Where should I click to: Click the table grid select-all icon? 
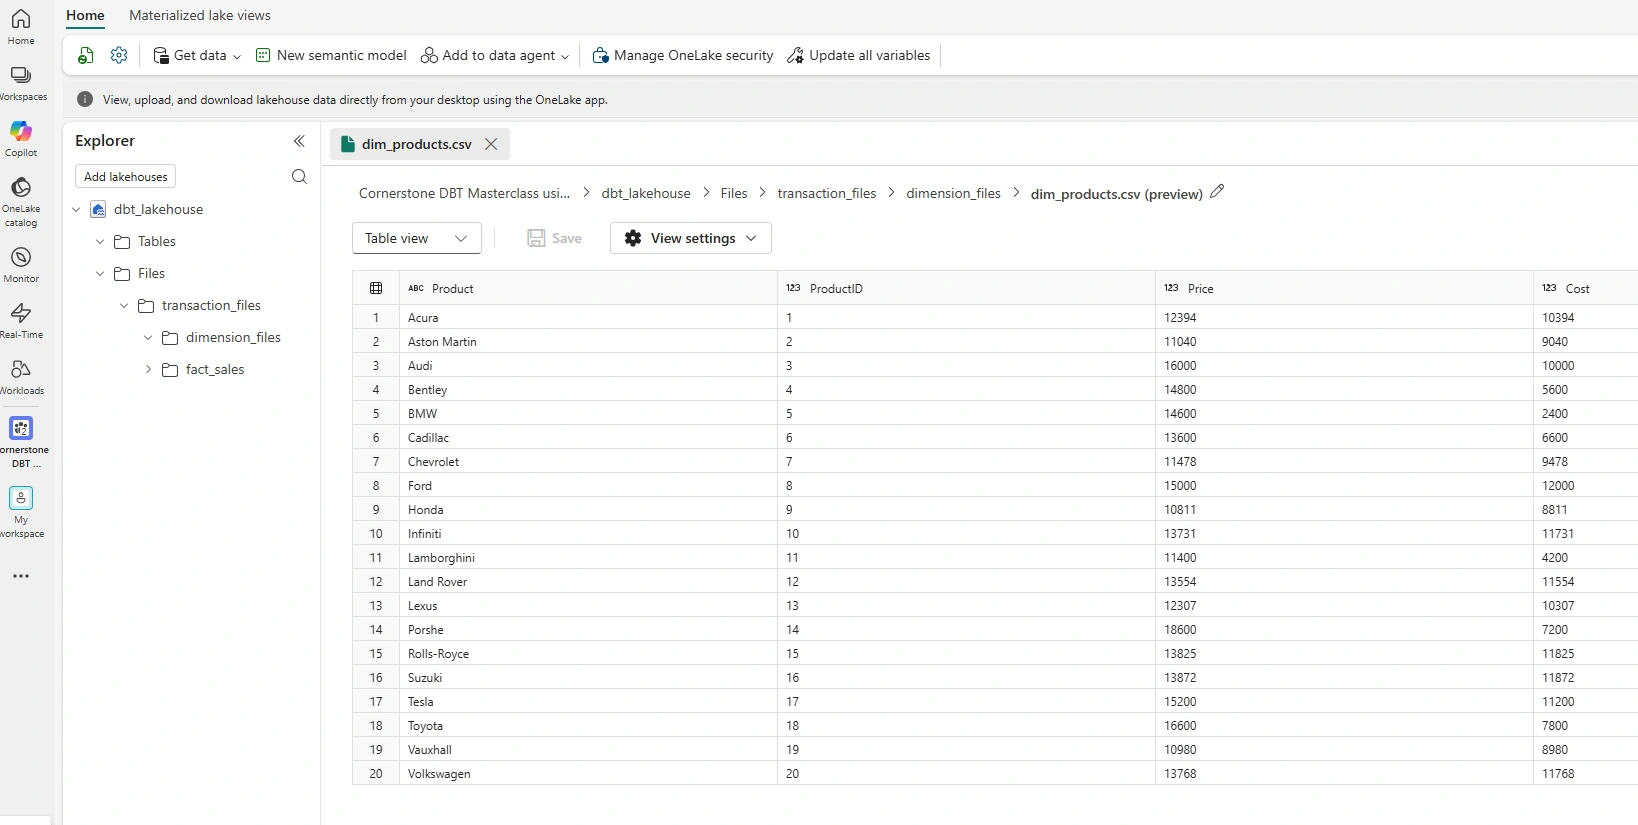[376, 288]
